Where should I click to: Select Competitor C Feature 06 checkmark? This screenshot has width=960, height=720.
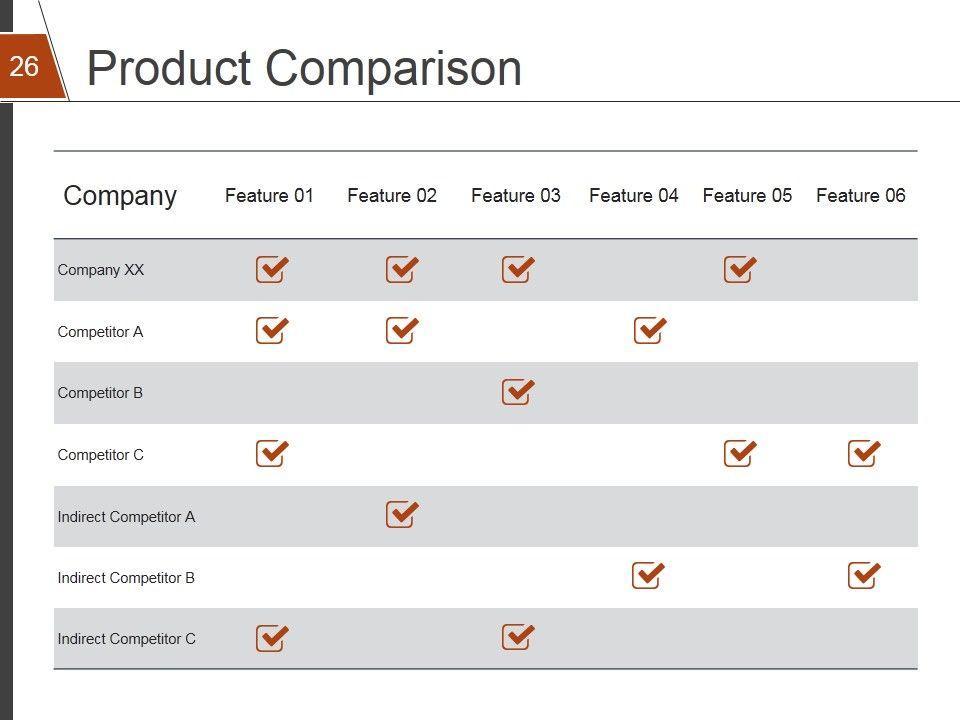pyautogui.click(x=863, y=454)
